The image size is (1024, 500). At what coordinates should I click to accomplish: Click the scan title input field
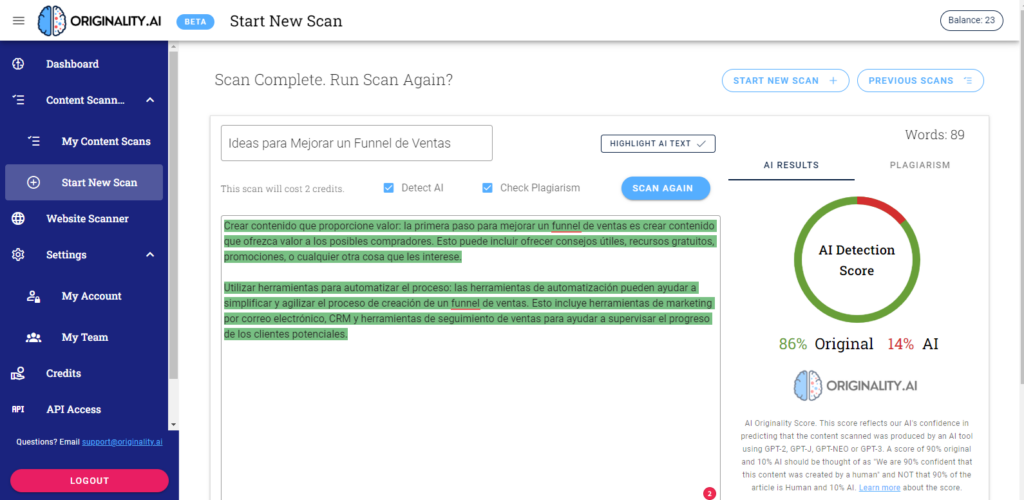pos(356,143)
